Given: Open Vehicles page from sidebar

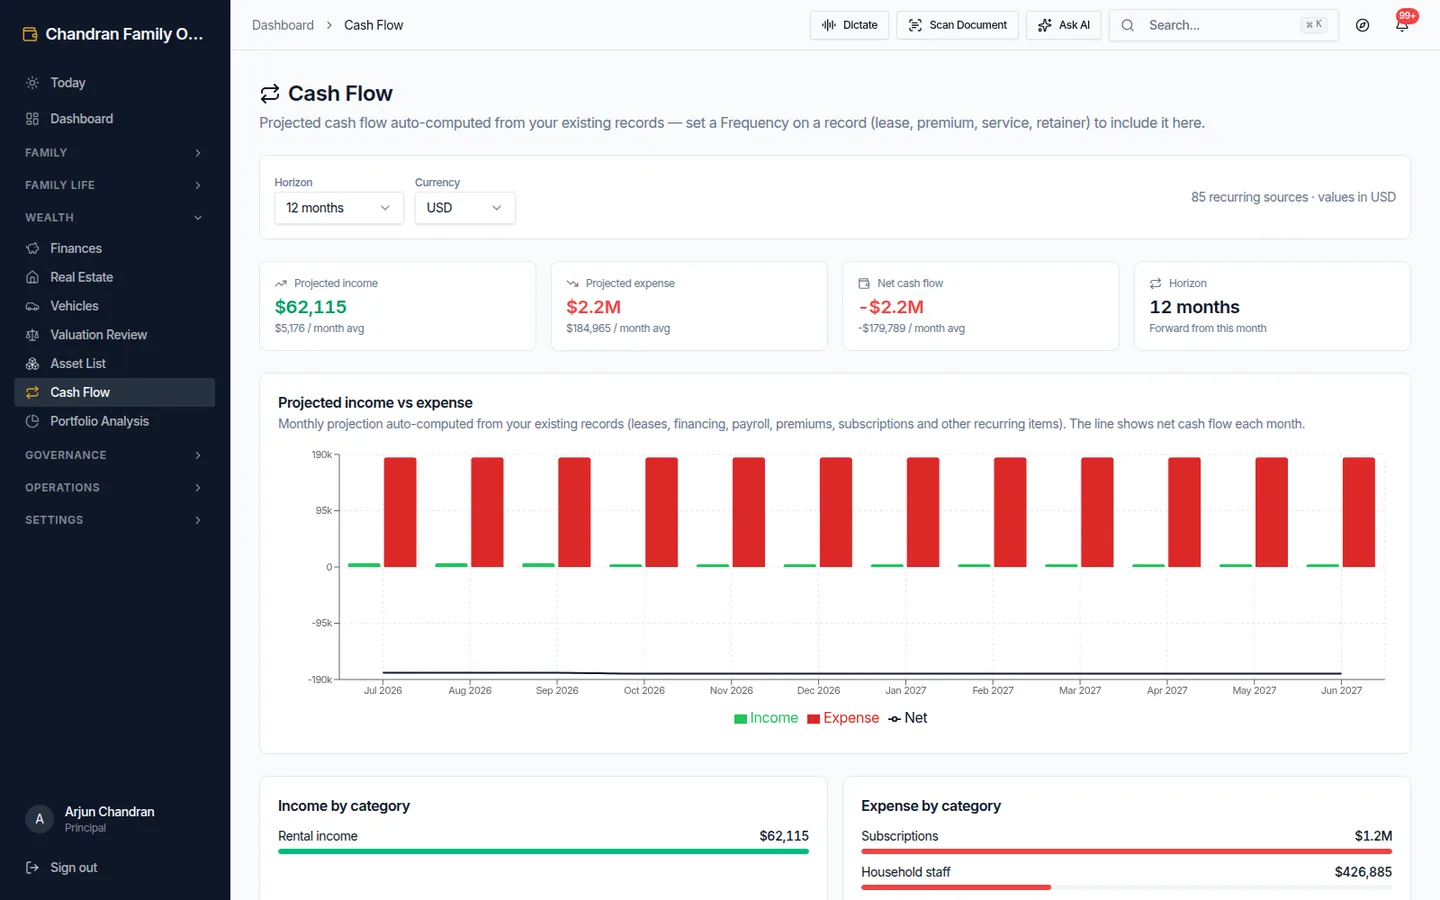Looking at the screenshot, I should coord(114,306).
